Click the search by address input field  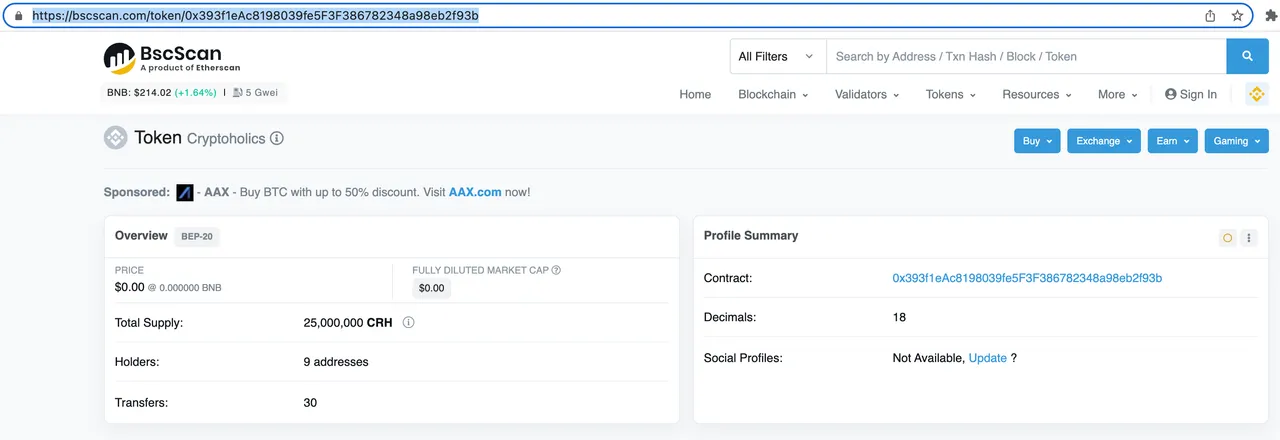1026,56
